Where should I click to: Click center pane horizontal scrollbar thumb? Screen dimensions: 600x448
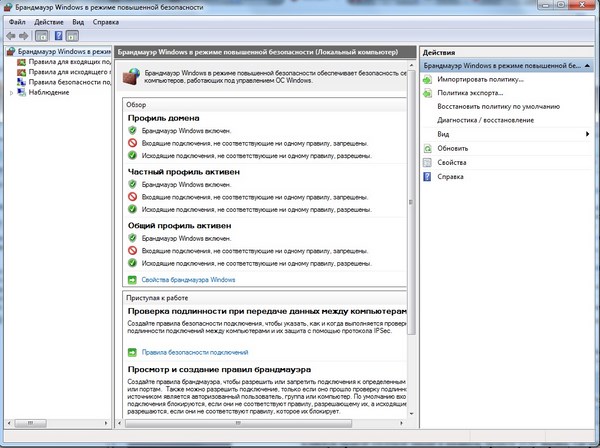(x=238, y=423)
